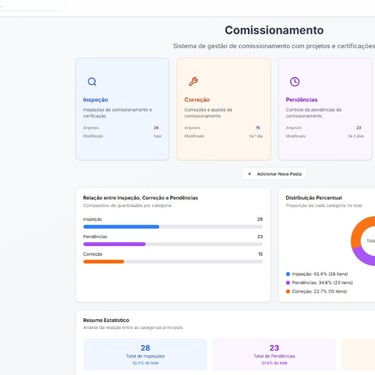
Task: Click the blue Inspeção progress bar
Action: (x=121, y=227)
